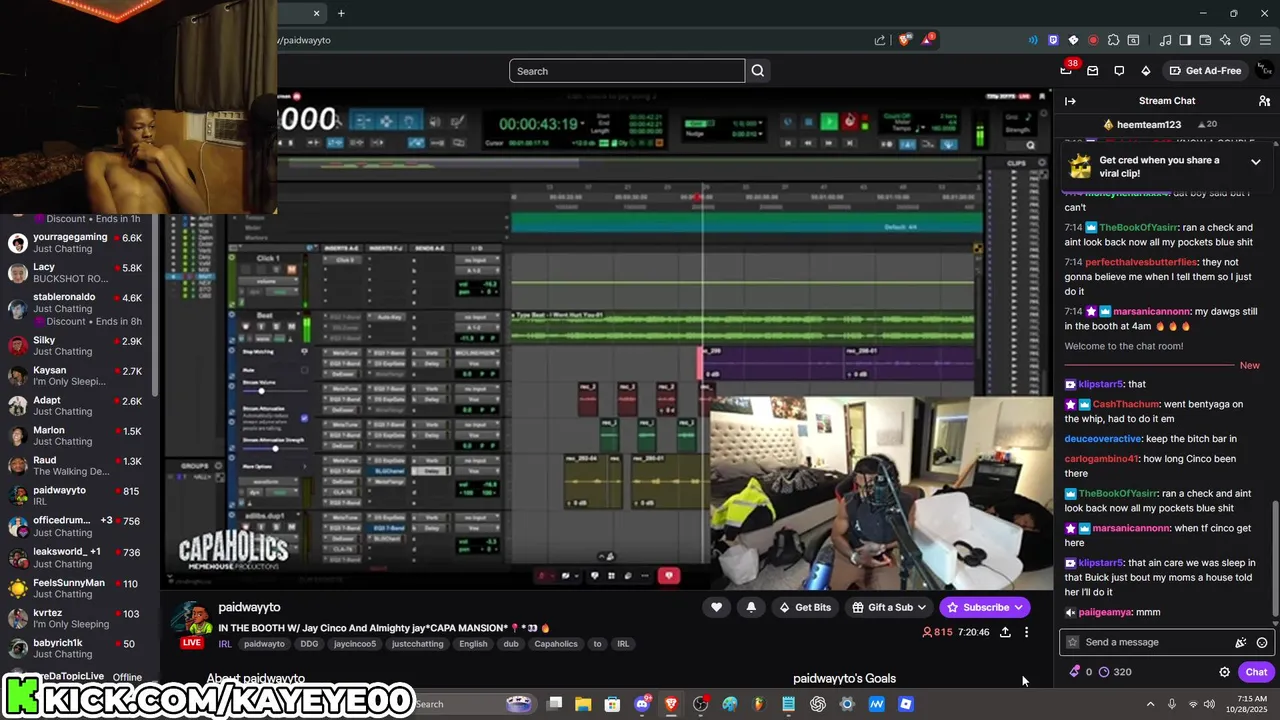1280x720 pixels.
Task: Toggle the star icon in chat input
Action: click(1073, 643)
